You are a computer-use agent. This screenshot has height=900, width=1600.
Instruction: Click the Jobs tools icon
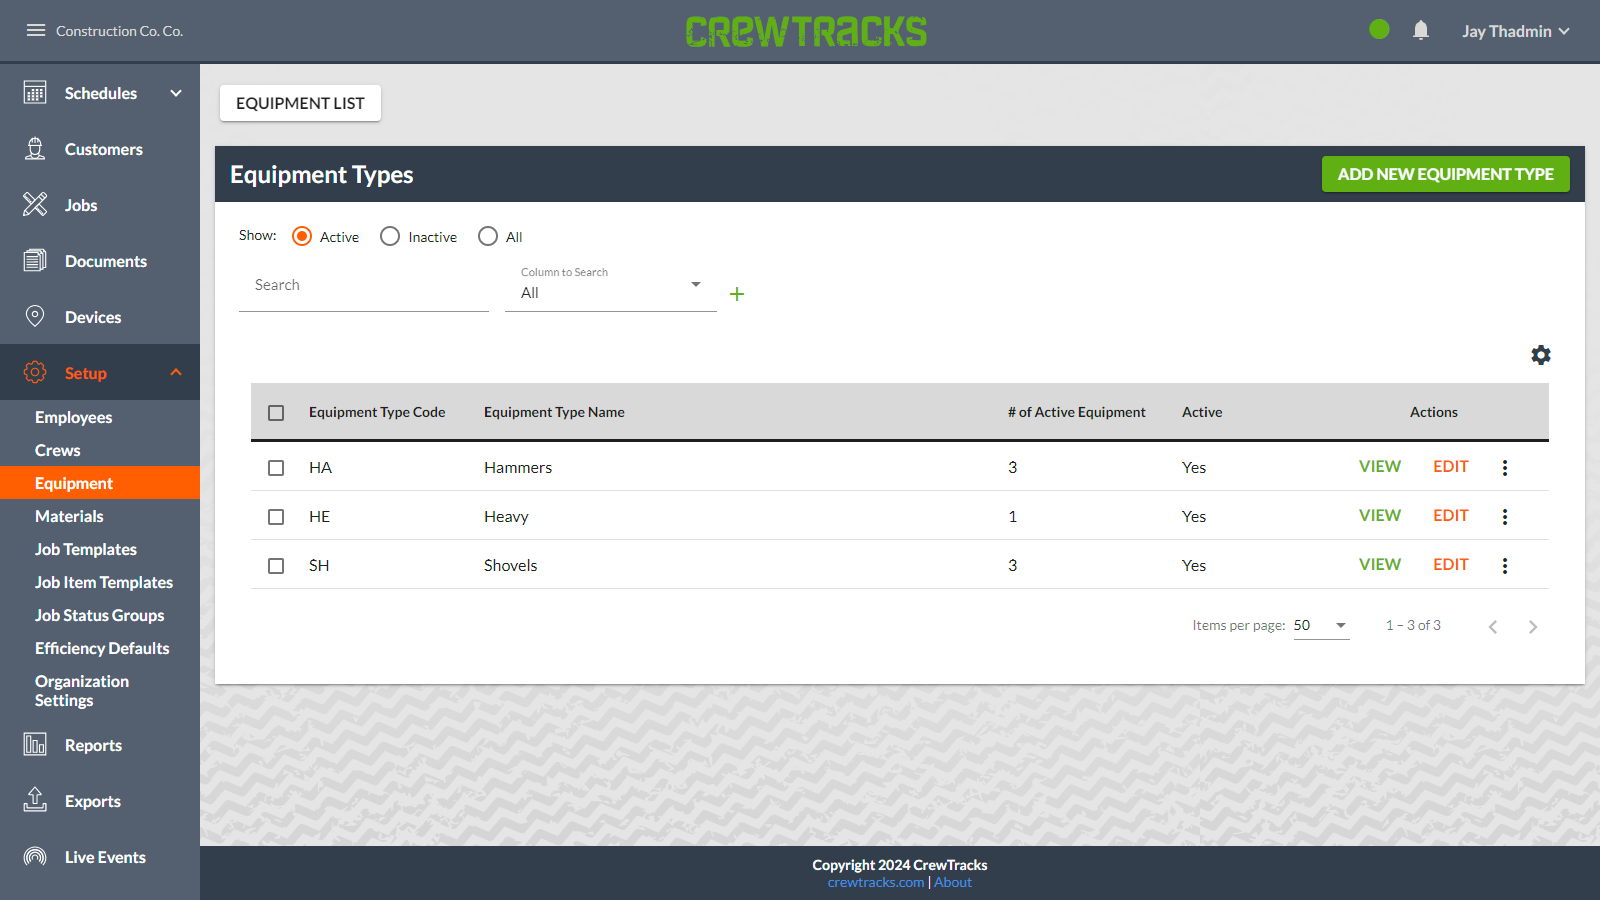point(35,205)
